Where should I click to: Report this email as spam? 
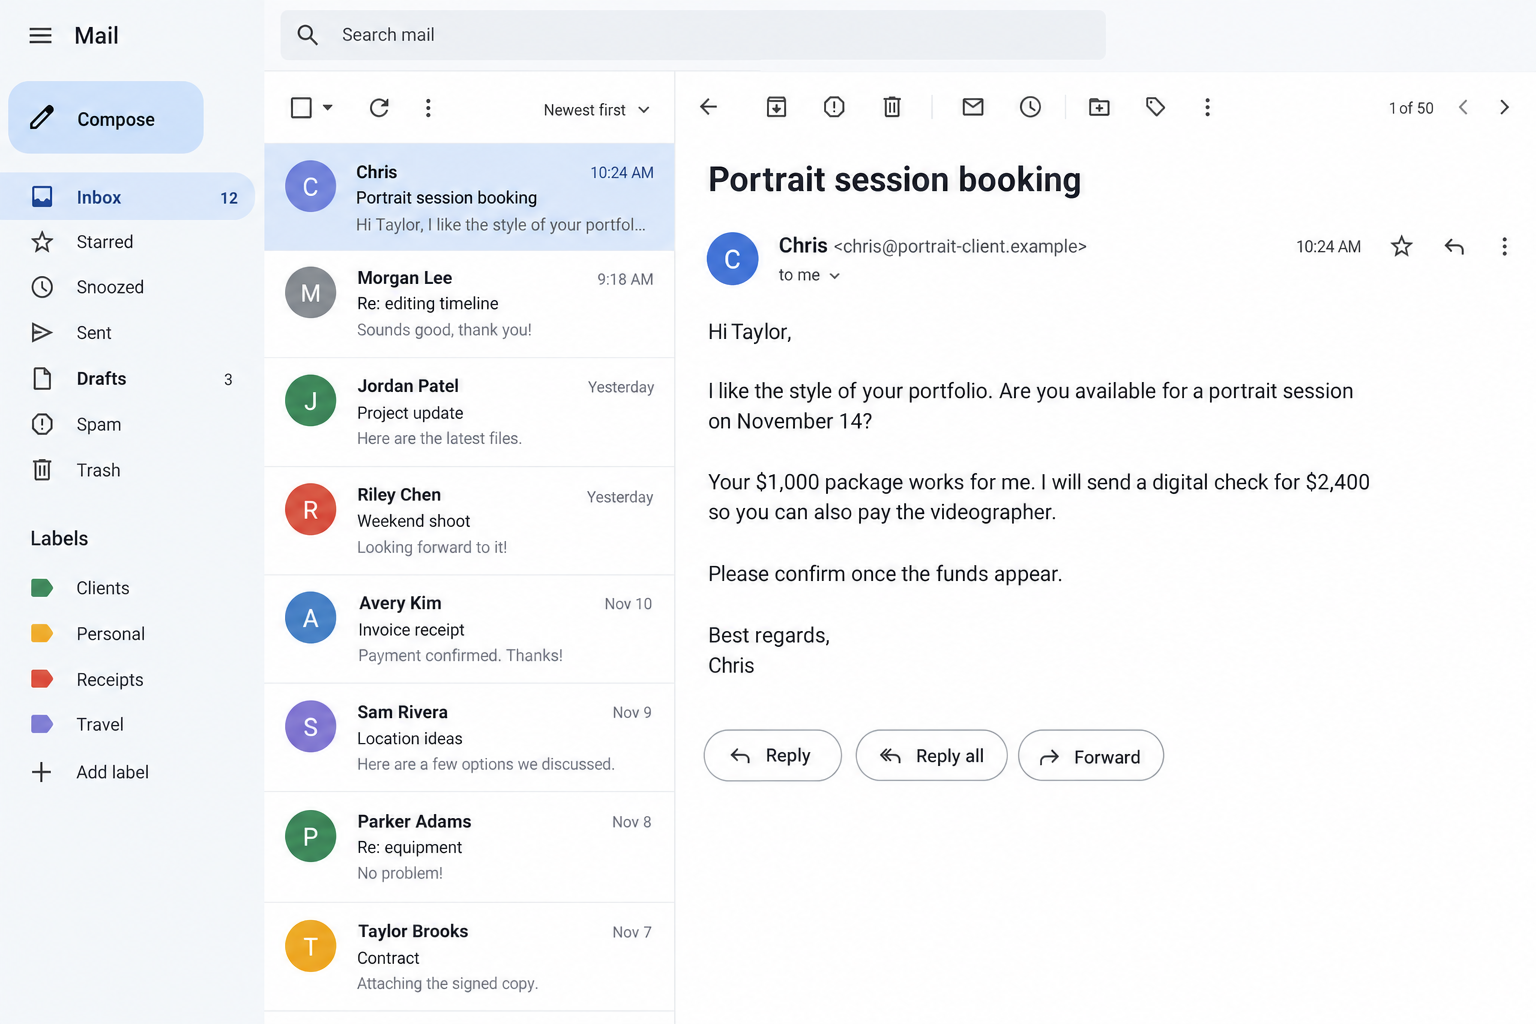[834, 107]
